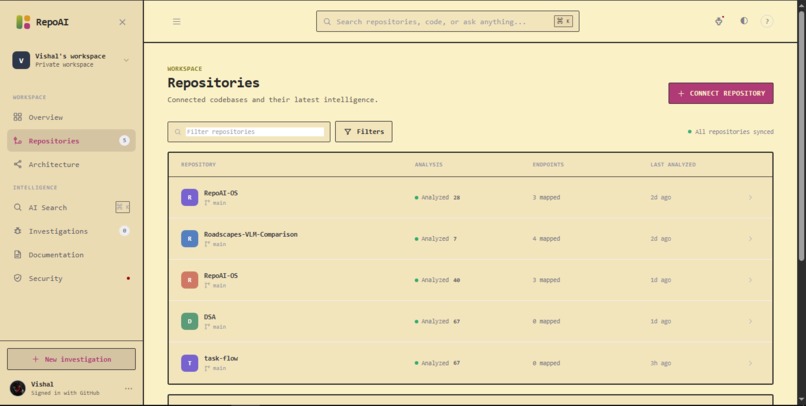
Task: Click the Repositories branch icon
Action: (x=17, y=141)
